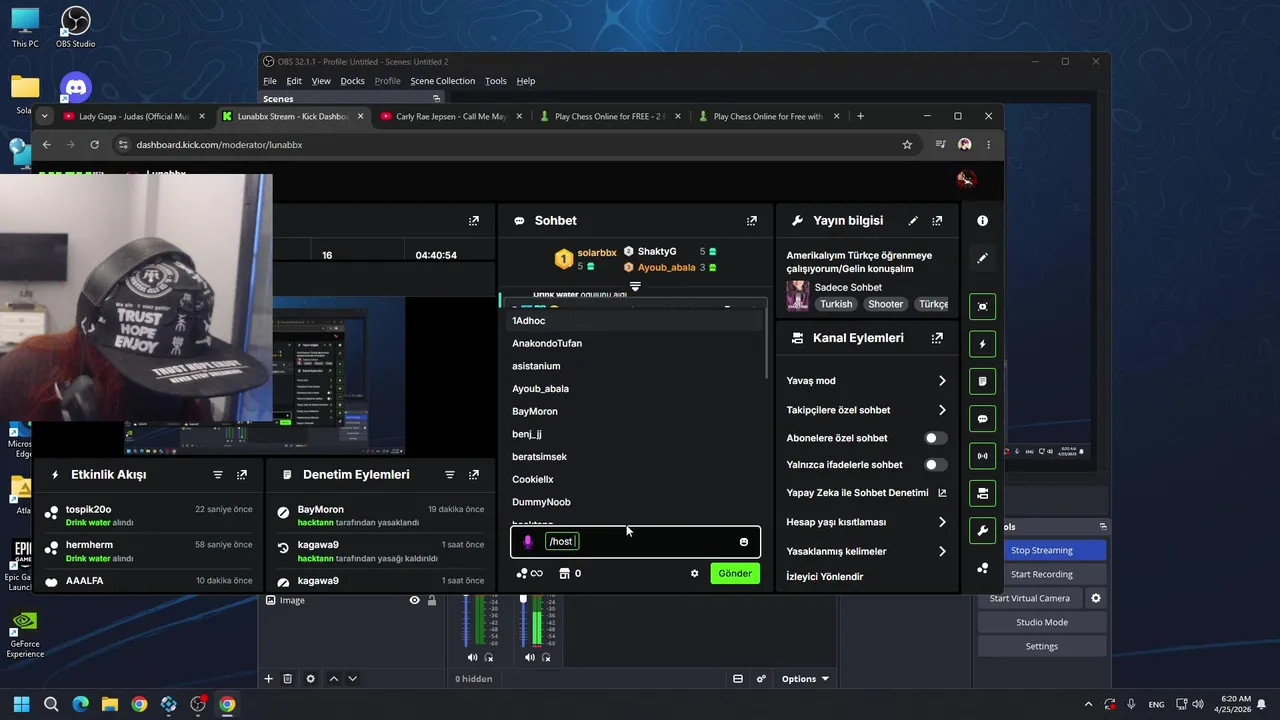The image size is (1280, 720).
Task: Pop out the Yayın bilgisi panel
Action: coord(937,221)
